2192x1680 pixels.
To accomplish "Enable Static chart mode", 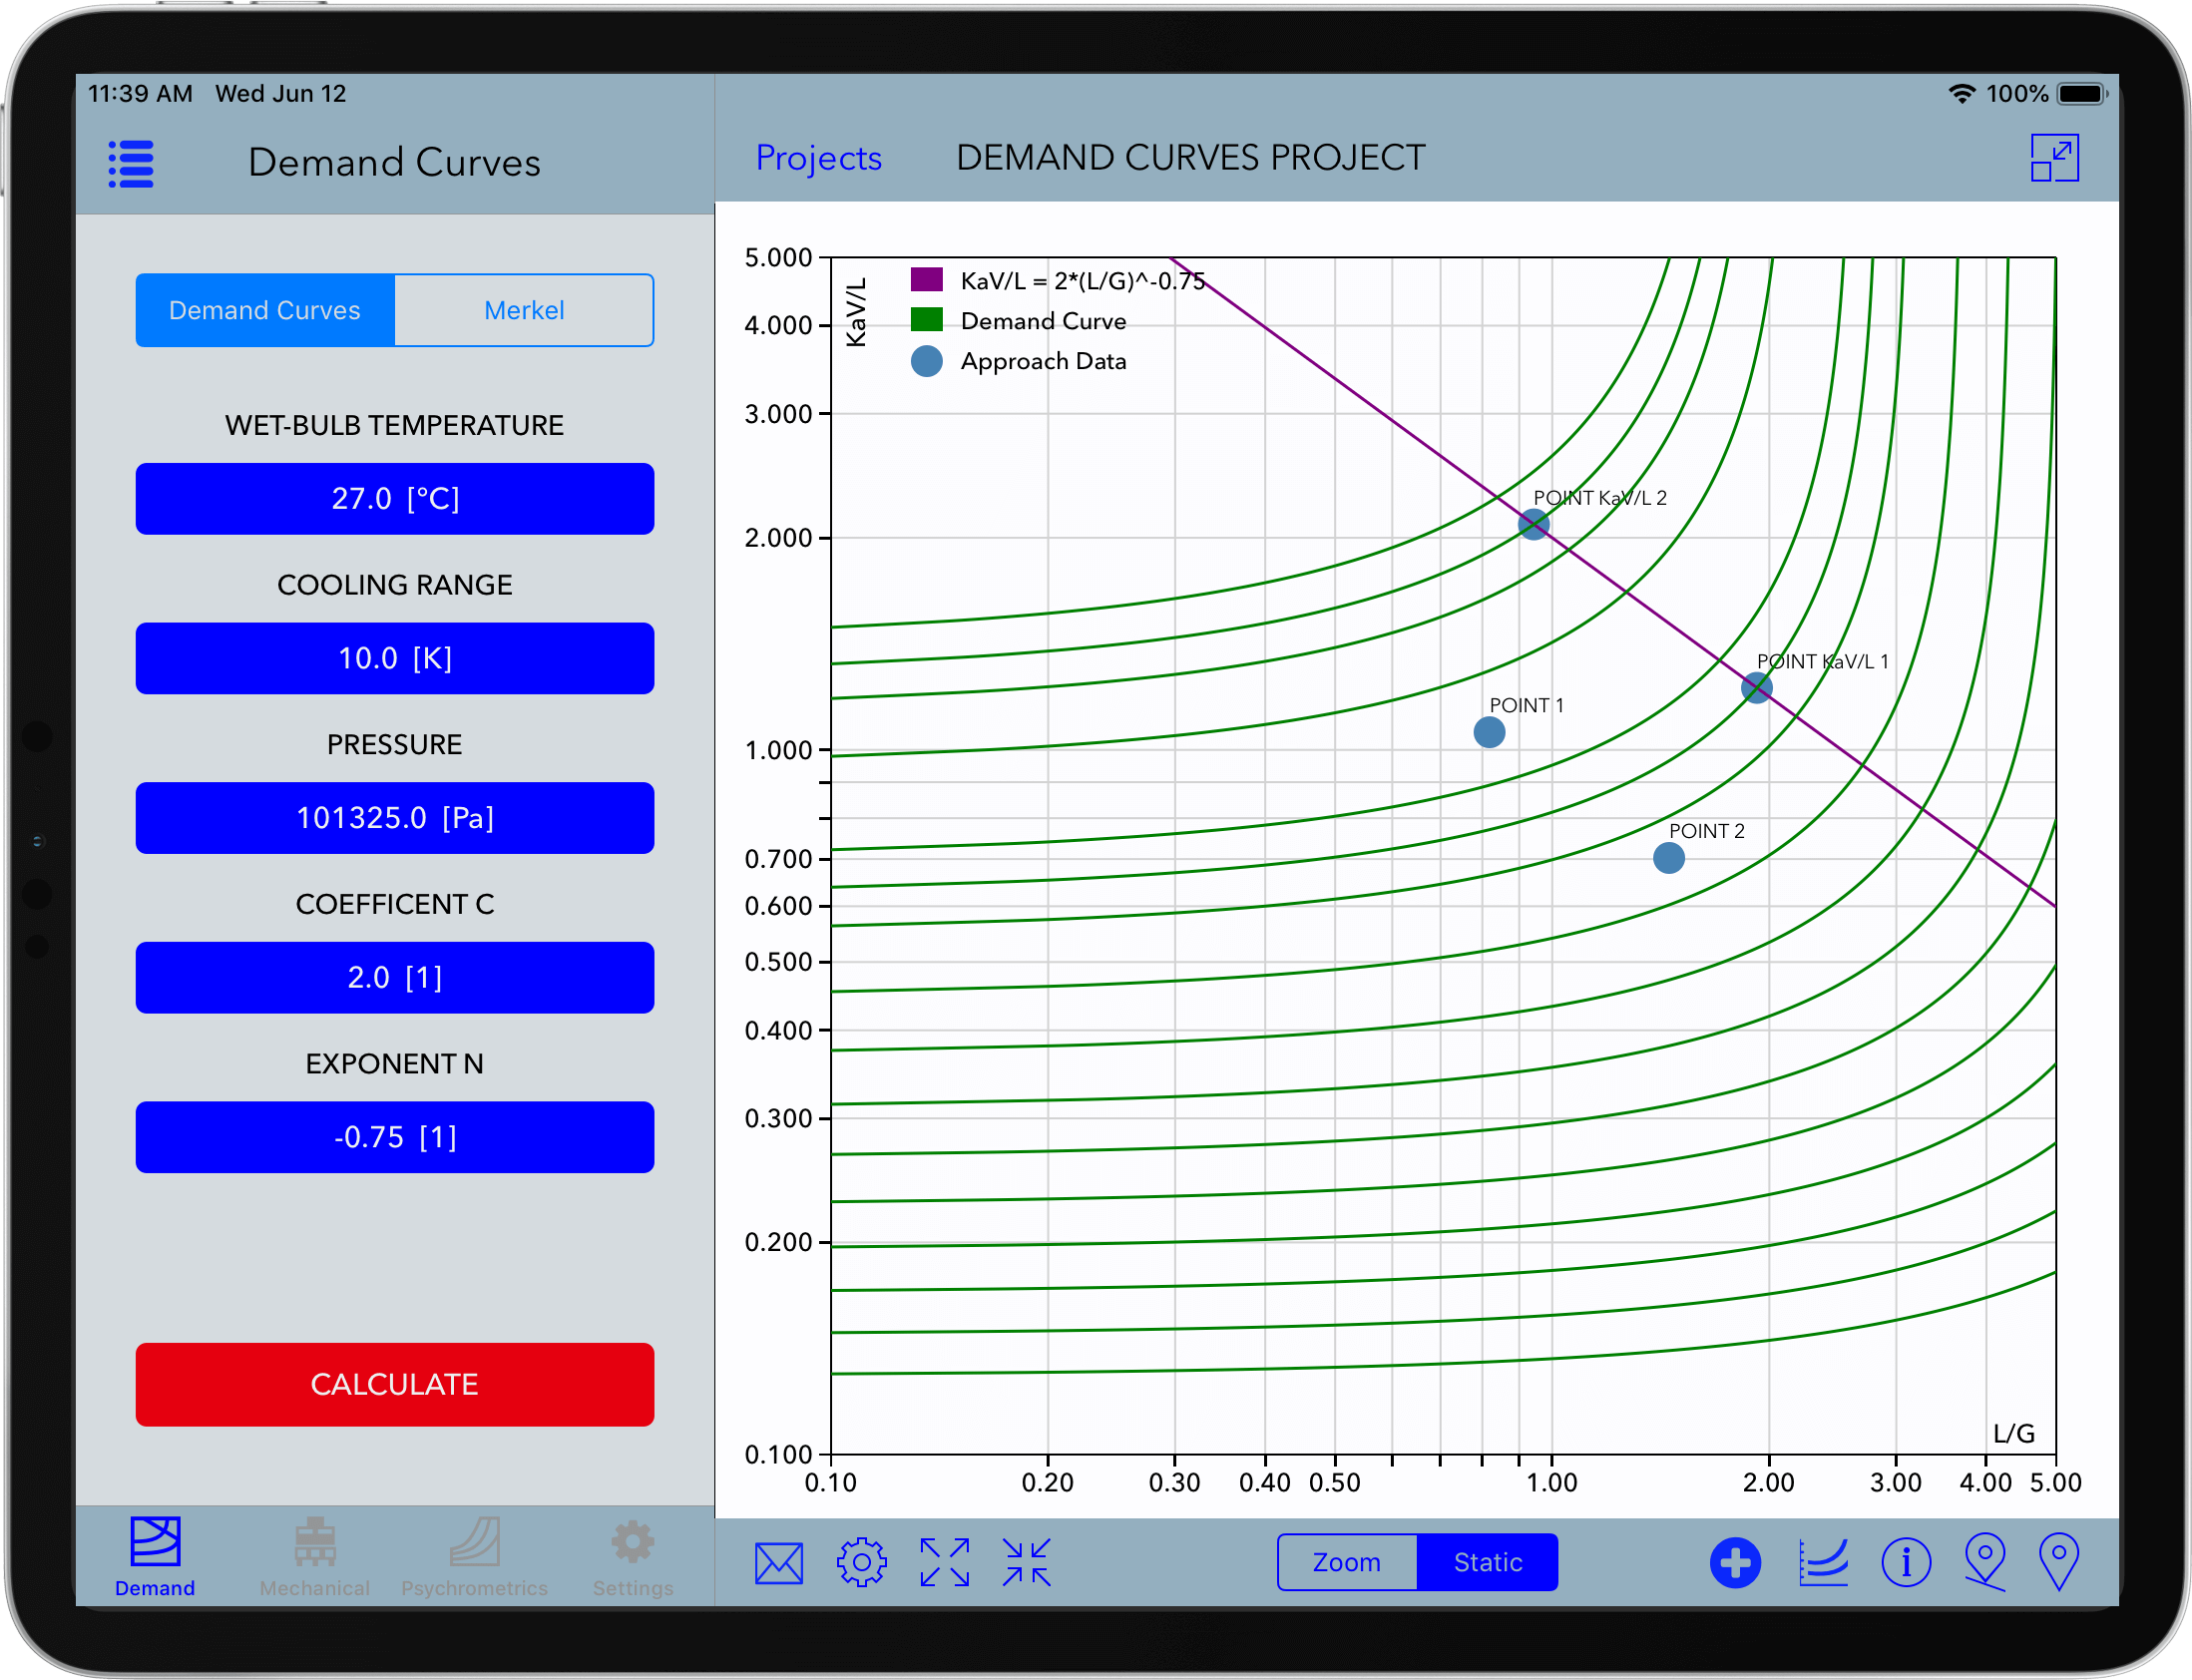I will coord(1487,1562).
